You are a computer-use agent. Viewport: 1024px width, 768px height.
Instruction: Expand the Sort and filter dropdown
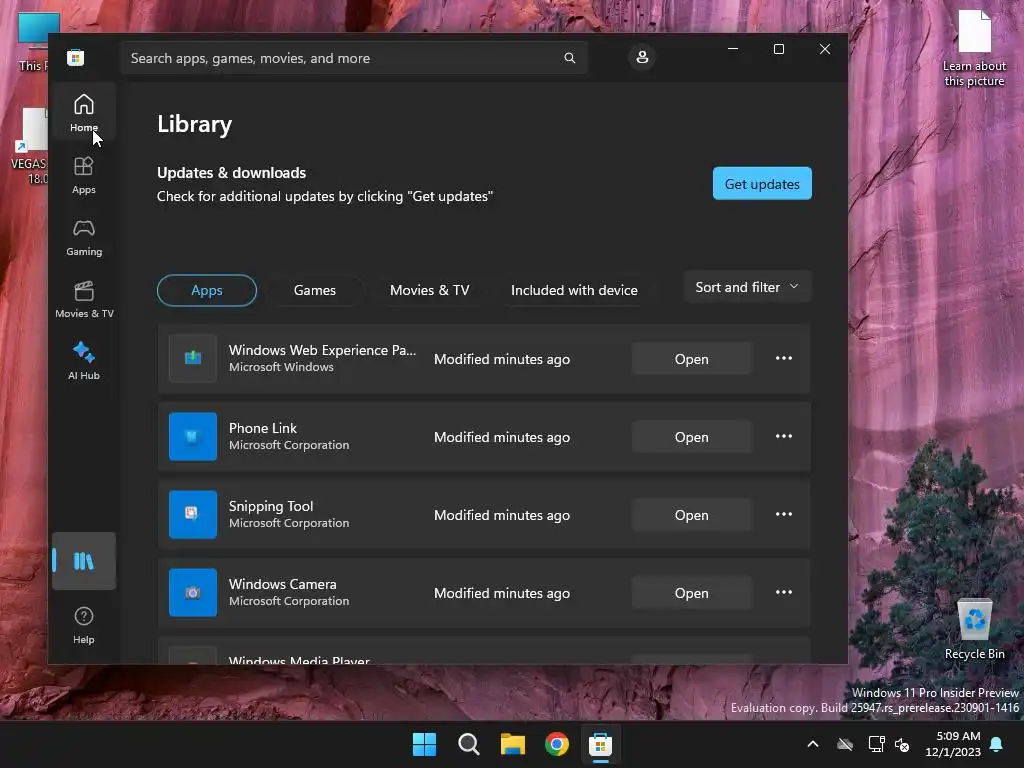747,287
